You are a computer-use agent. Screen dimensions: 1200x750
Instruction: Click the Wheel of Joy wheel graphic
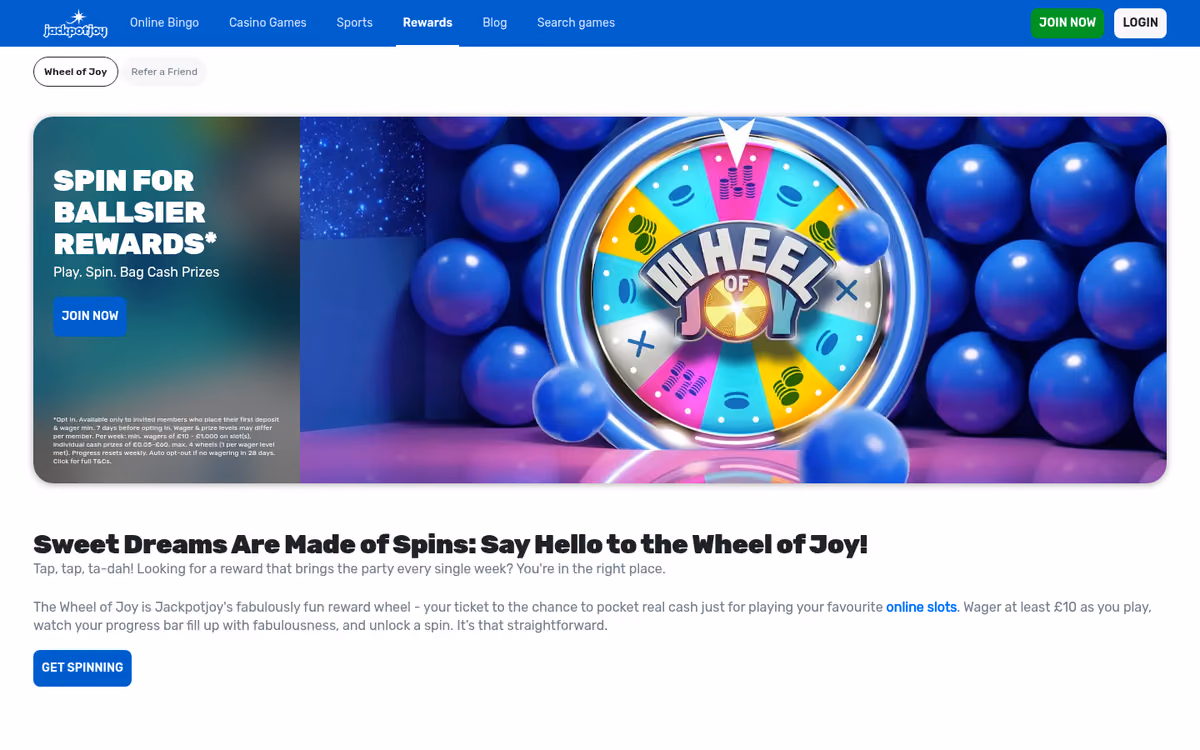point(736,290)
